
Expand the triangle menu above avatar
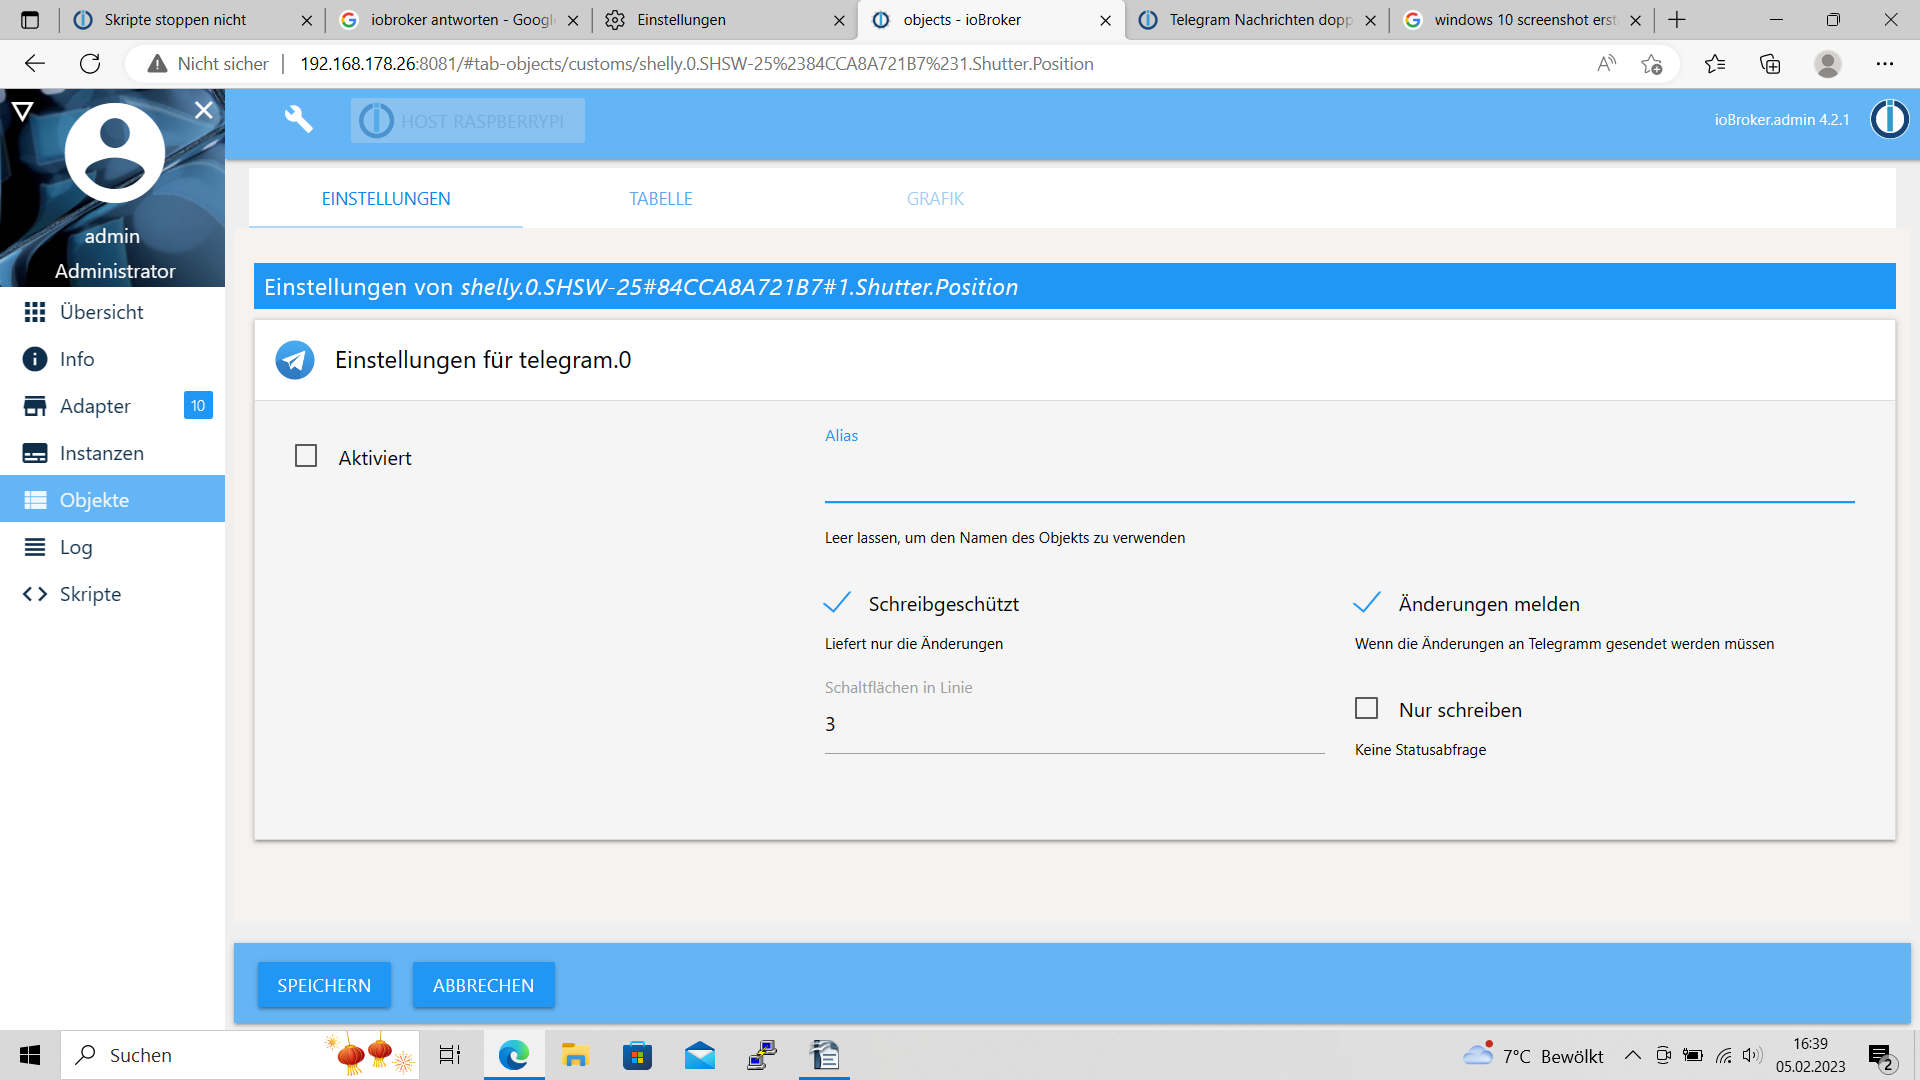point(23,110)
